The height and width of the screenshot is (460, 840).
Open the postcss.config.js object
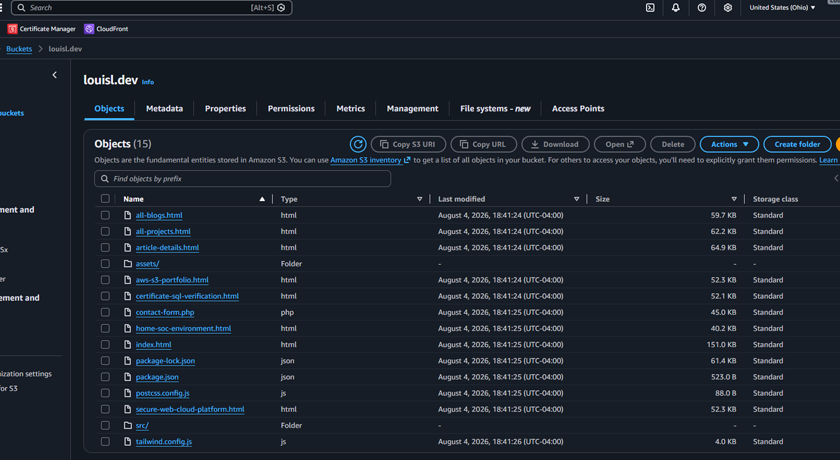(x=162, y=393)
